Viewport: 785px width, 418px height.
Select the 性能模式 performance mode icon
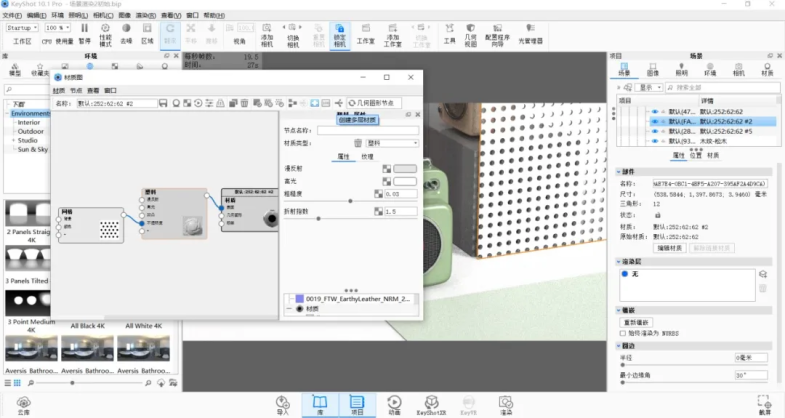click(105, 33)
